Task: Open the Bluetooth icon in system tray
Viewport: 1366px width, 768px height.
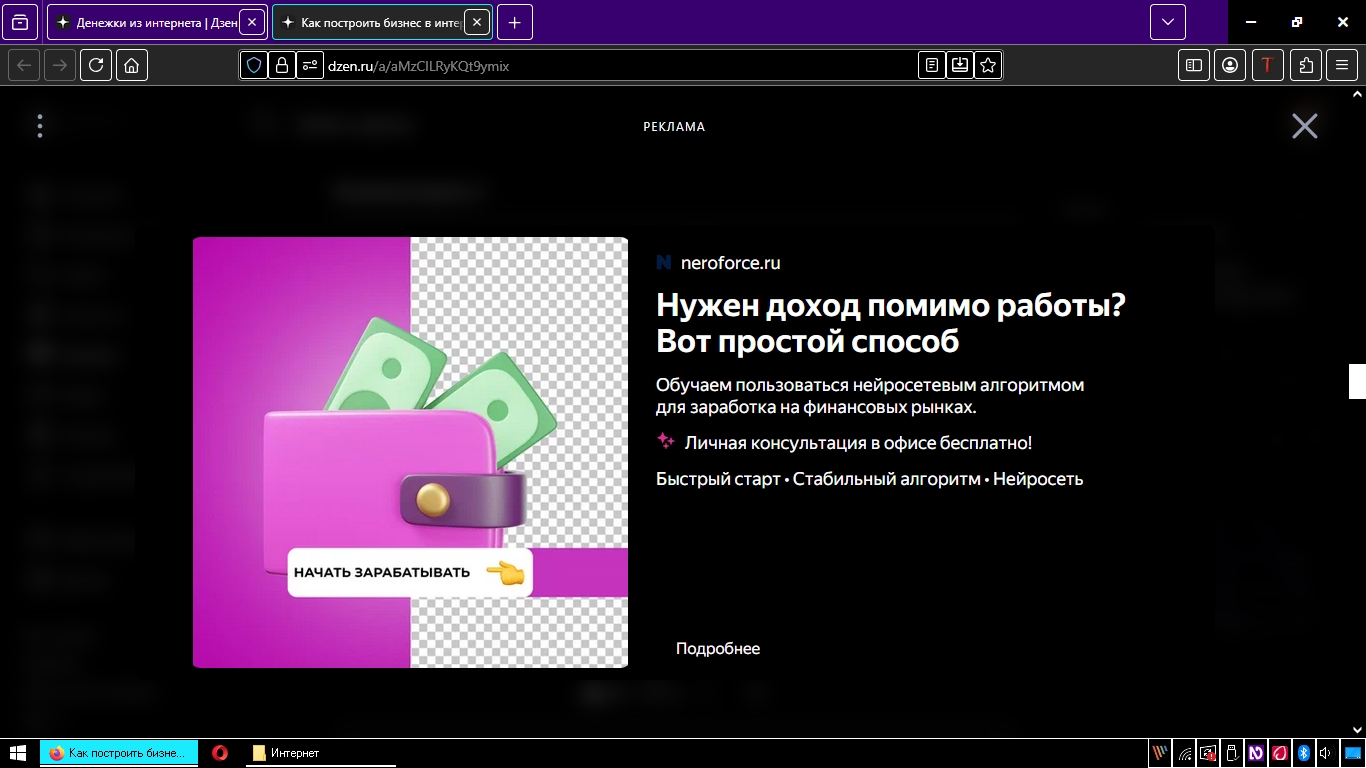Action: [1302, 753]
